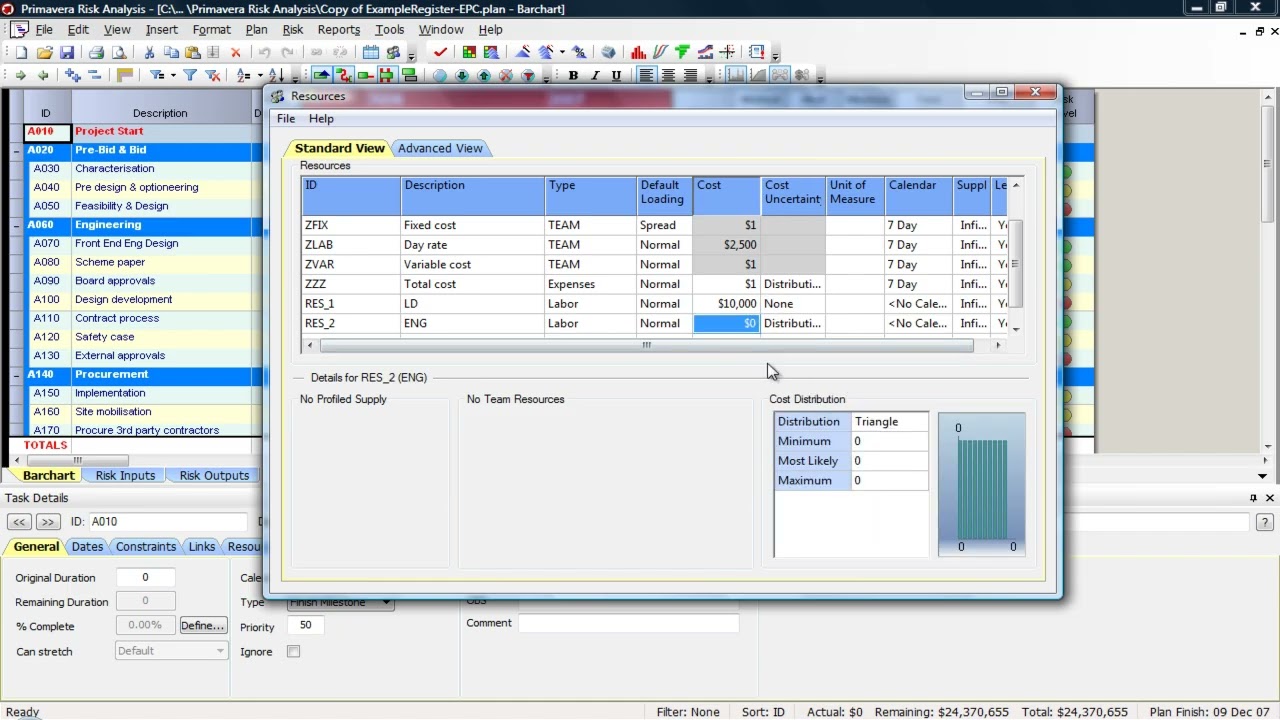Go to previous task with << button

pos(19,522)
